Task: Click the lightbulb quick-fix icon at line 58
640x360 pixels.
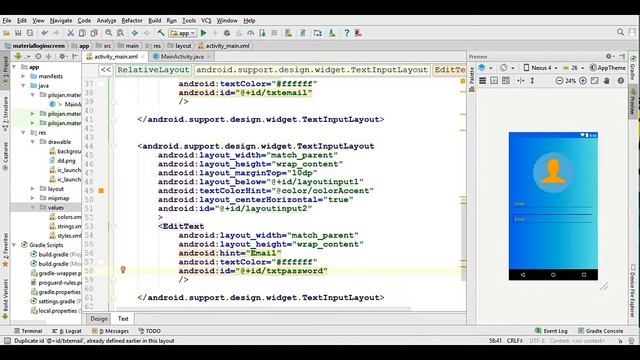Action: click(x=123, y=270)
